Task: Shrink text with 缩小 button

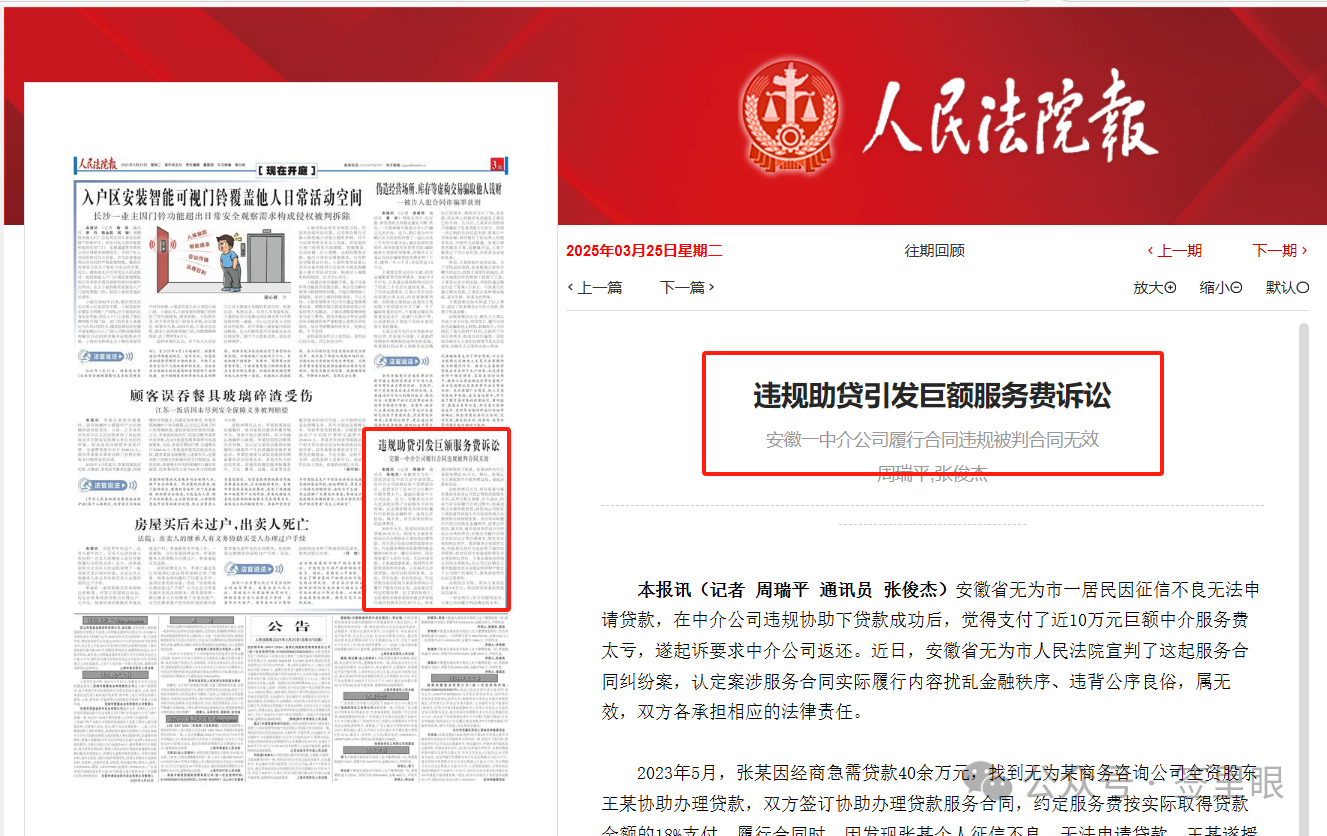Action: [1221, 287]
